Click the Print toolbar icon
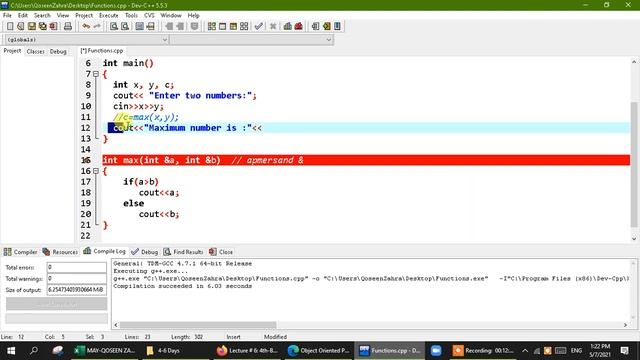Screen dimensions: 640x360 [x=68, y=26]
